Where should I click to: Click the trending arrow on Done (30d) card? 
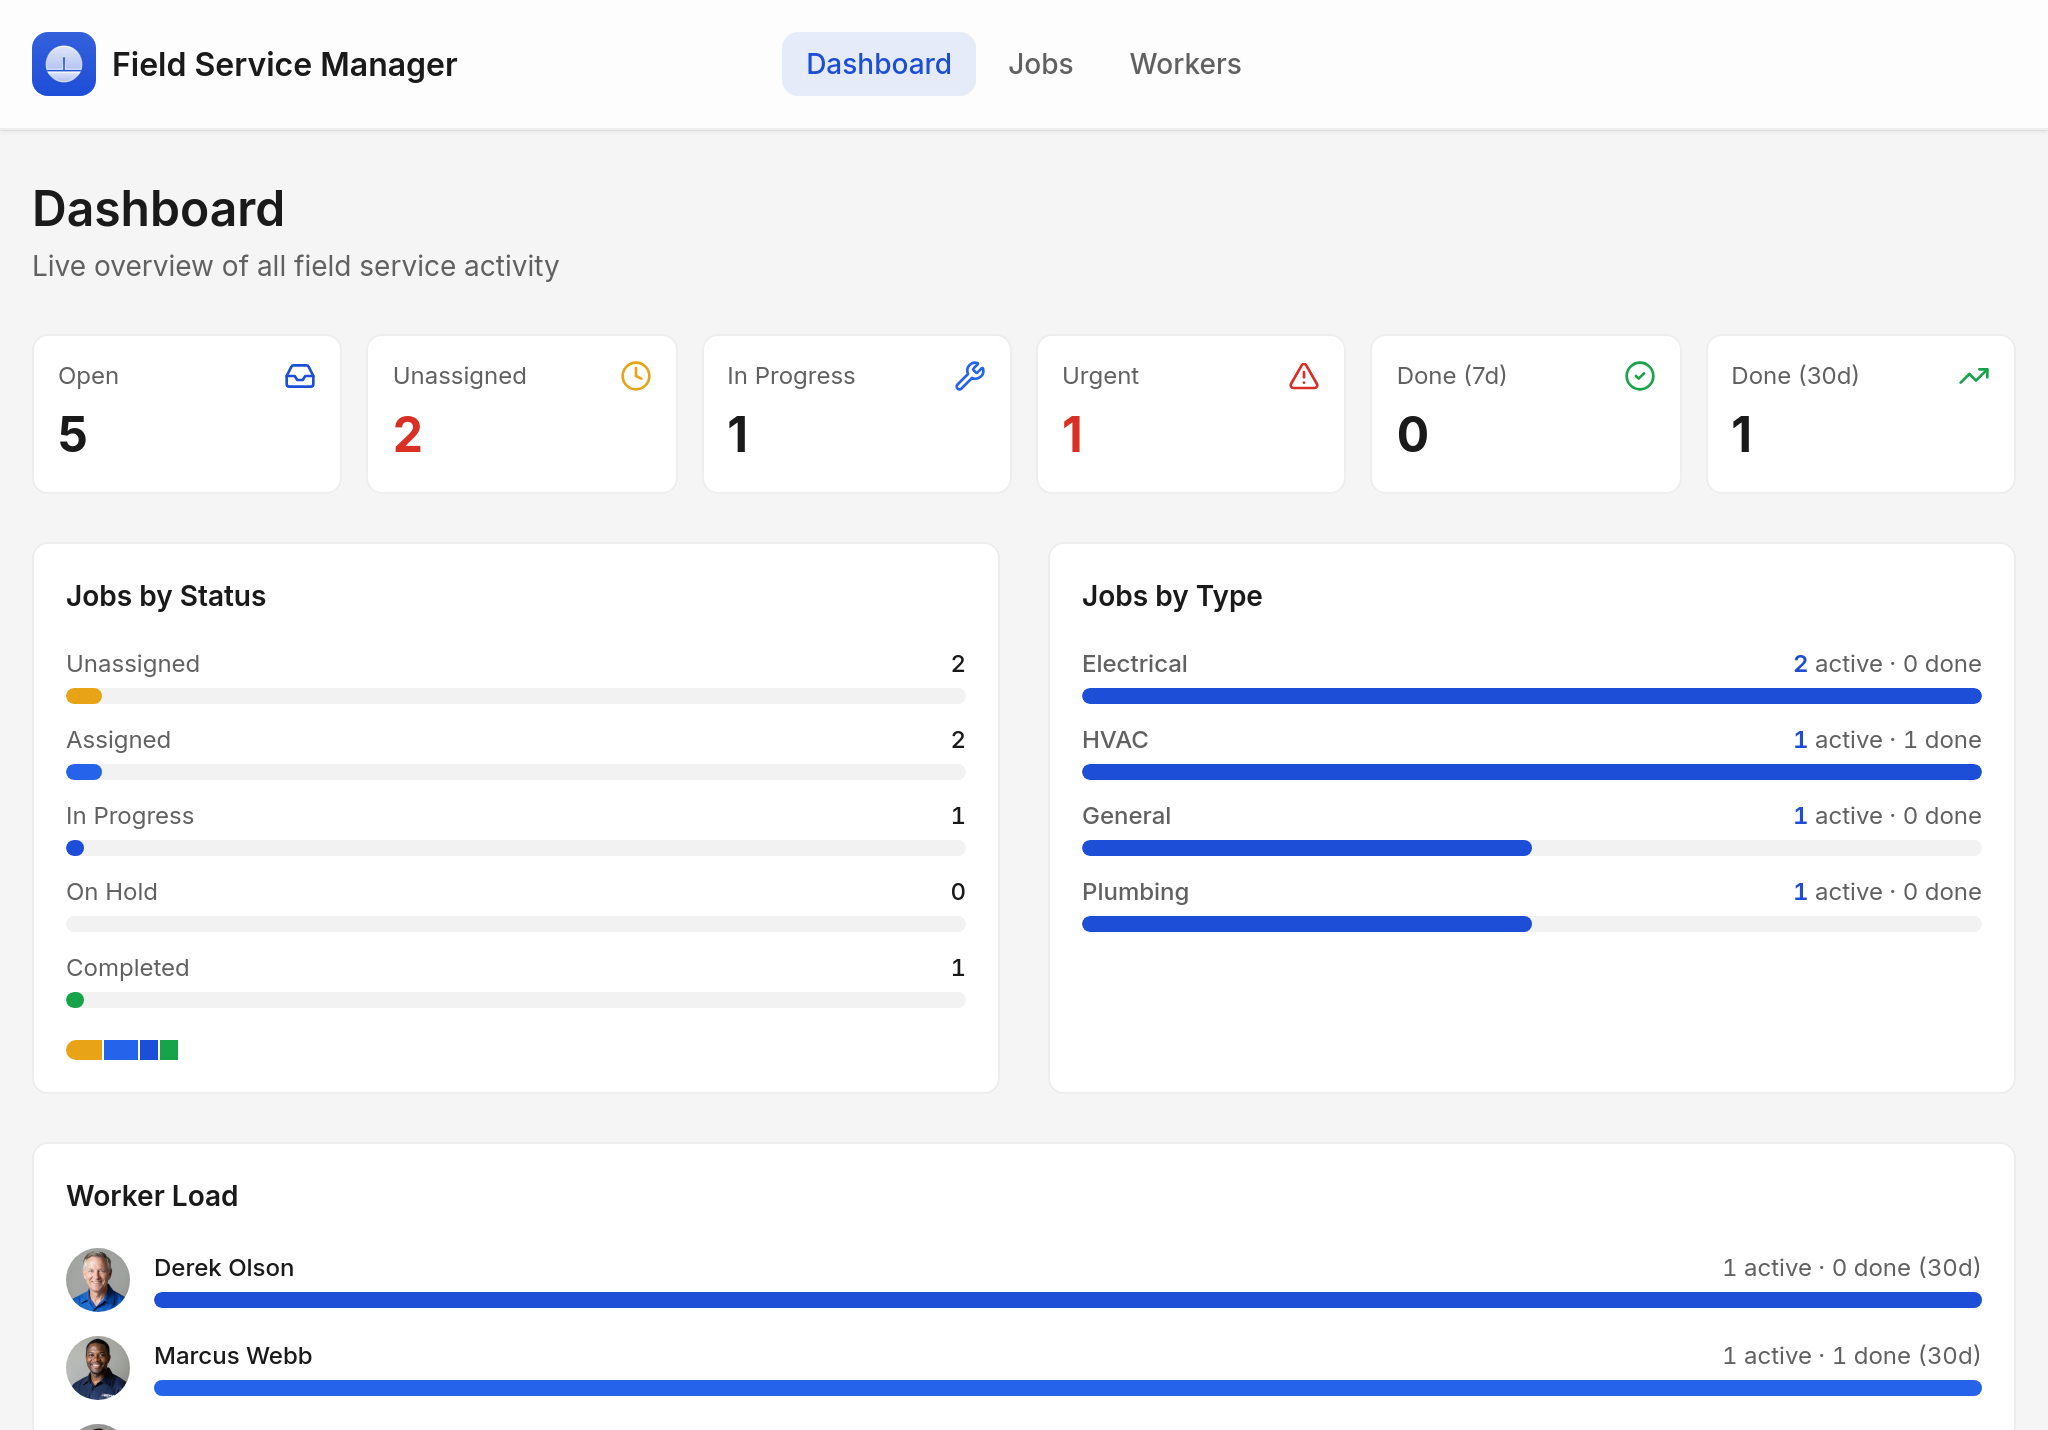(1974, 376)
